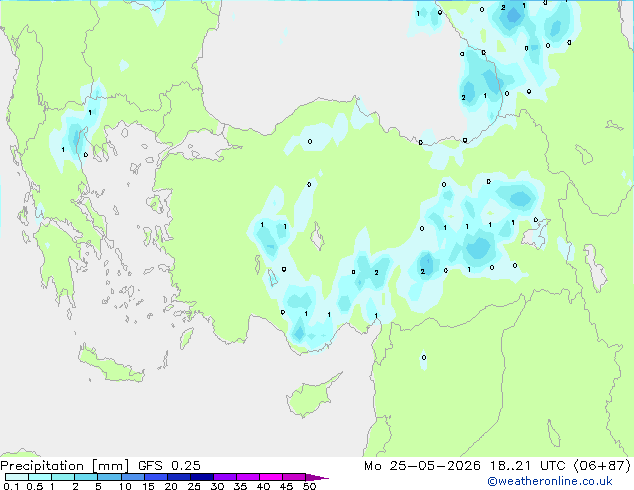Select the 20–25 mm legend color swatch
Image resolution: width=634 pixels, height=490 pixels.
point(178,477)
